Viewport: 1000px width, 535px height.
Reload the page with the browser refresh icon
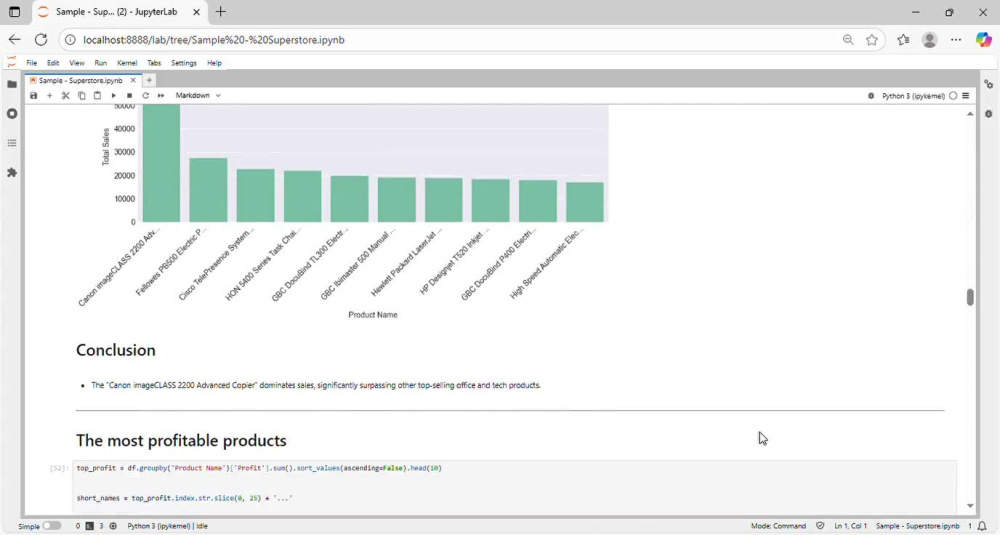click(x=41, y=40)
